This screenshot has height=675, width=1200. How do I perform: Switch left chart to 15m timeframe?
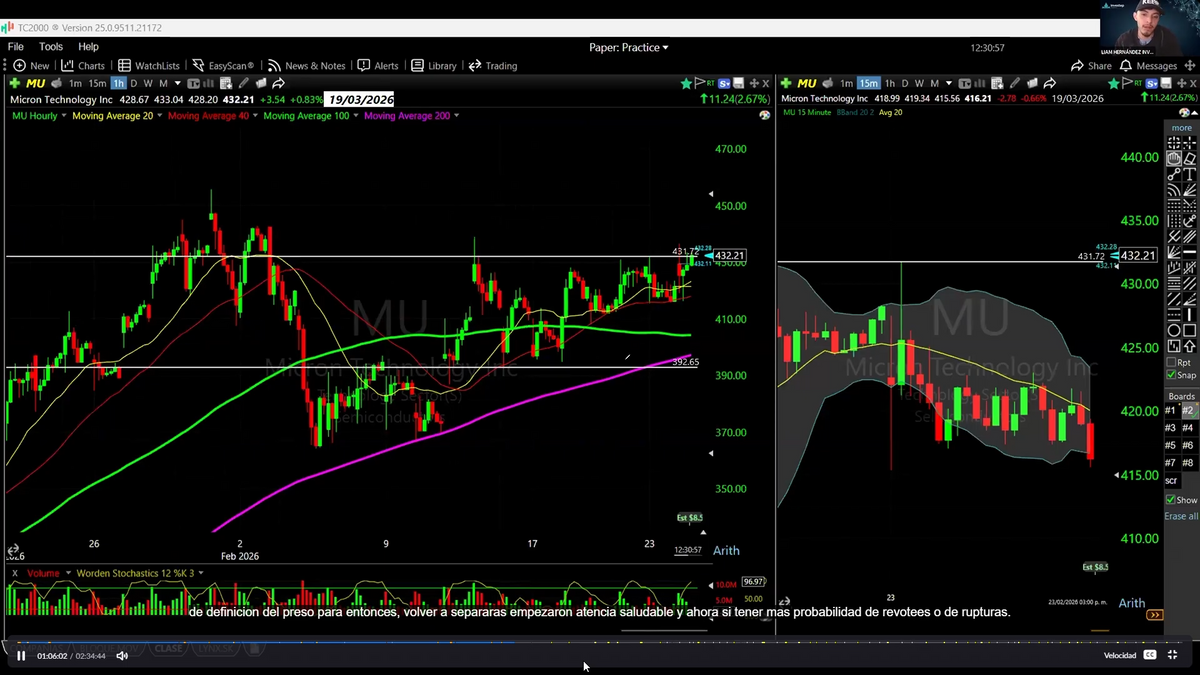[97, 83]
